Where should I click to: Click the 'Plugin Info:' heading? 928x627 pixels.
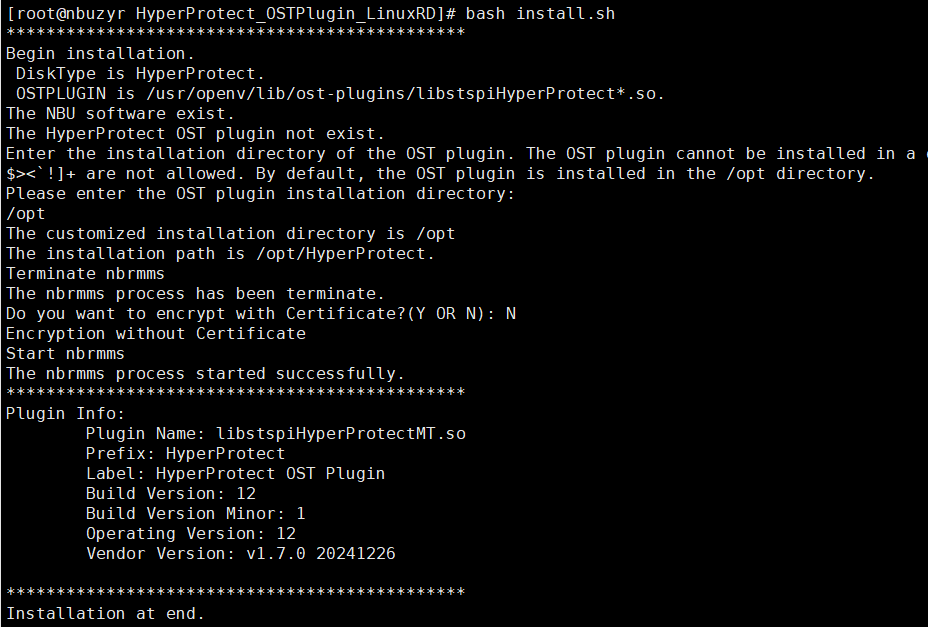[x=65, y=413]
